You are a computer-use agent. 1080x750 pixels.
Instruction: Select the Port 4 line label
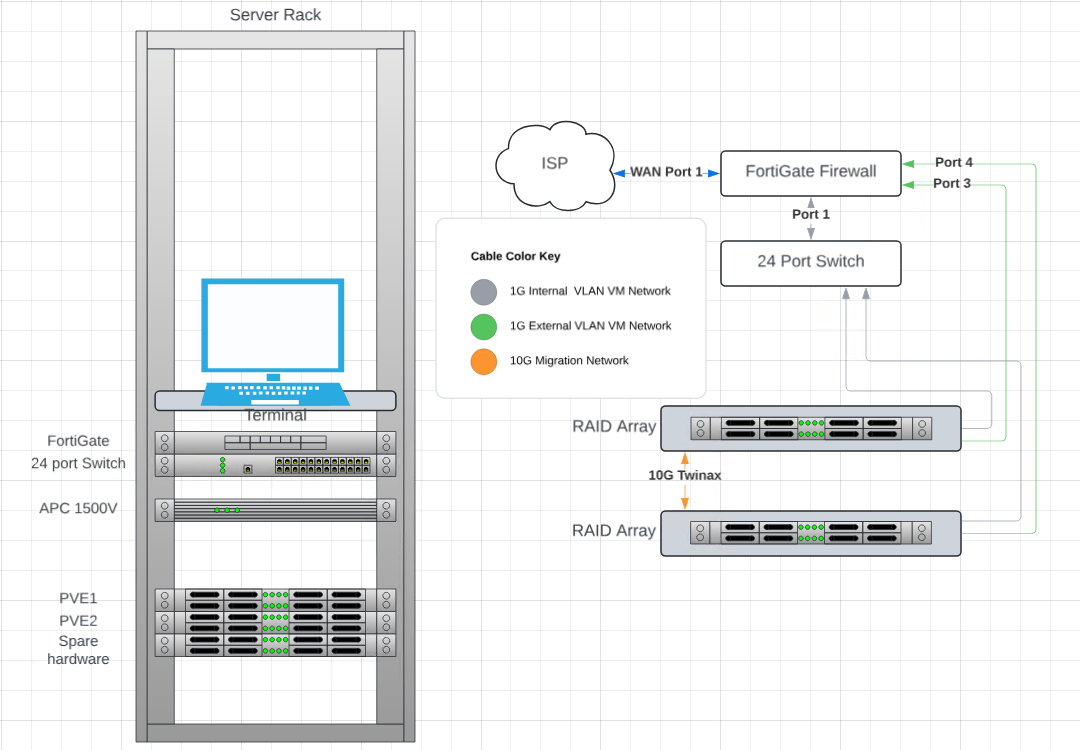point(953,162)
